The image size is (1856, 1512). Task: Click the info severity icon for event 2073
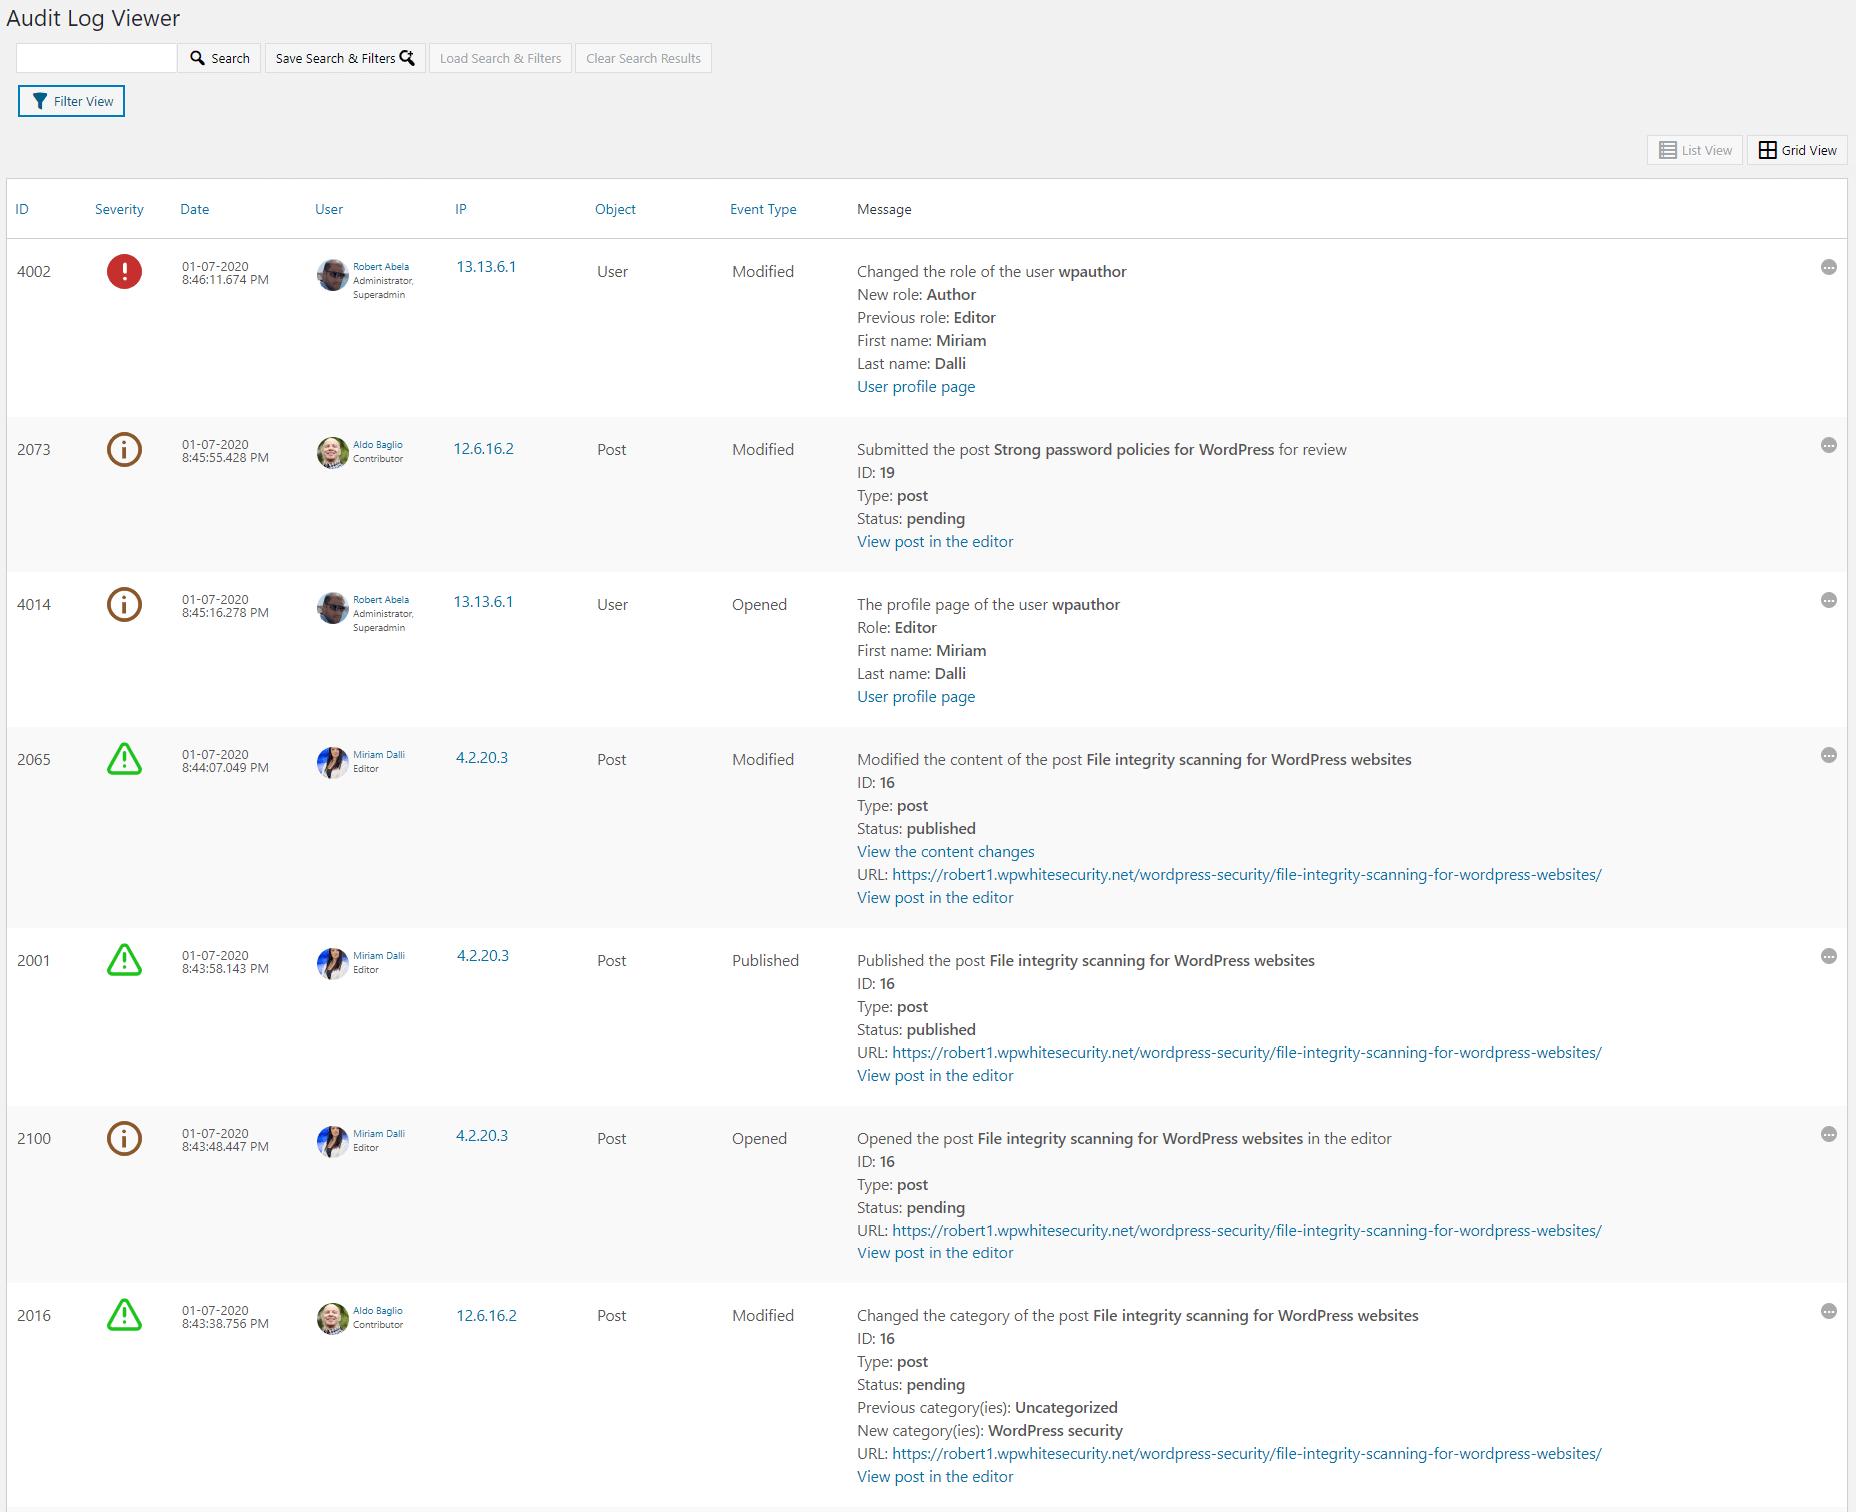coord(124,449)
